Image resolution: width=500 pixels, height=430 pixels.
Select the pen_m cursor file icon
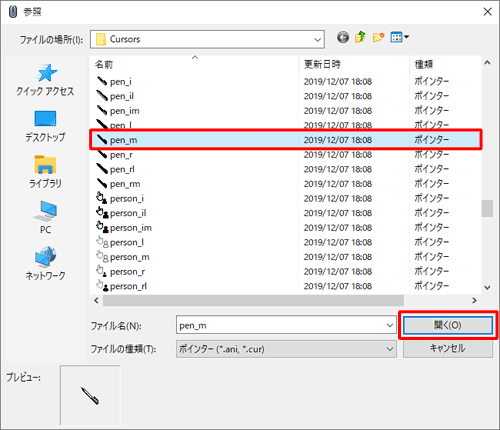pos(102,140)
